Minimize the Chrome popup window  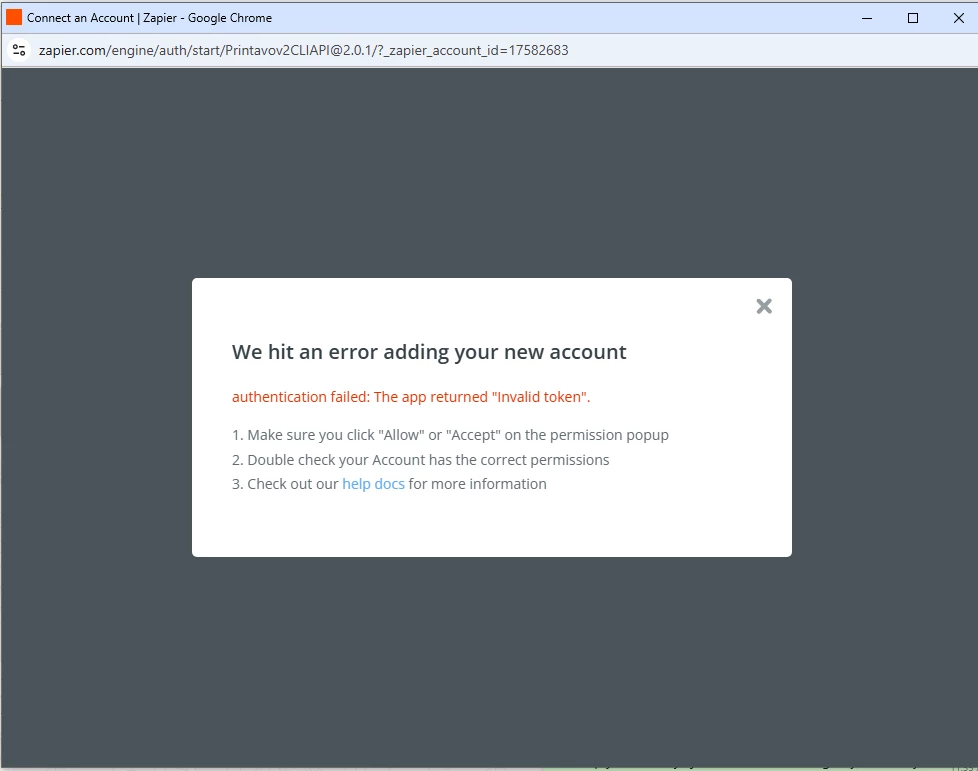tap(866, 18)
